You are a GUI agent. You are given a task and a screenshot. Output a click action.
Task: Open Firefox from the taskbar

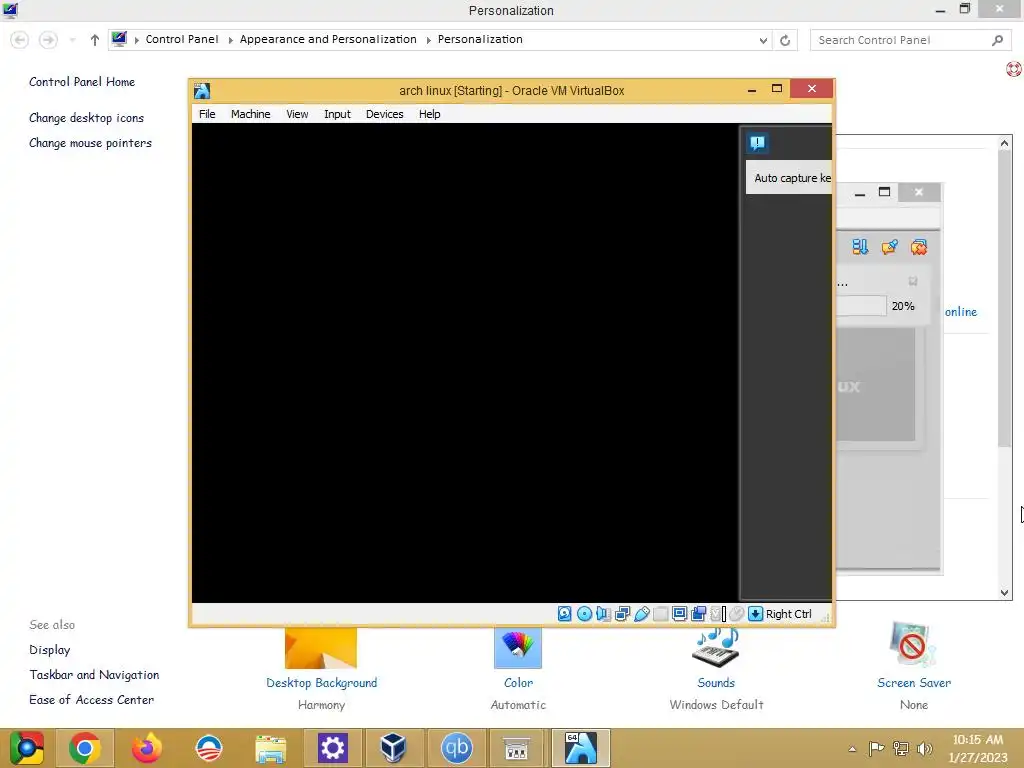147,748
